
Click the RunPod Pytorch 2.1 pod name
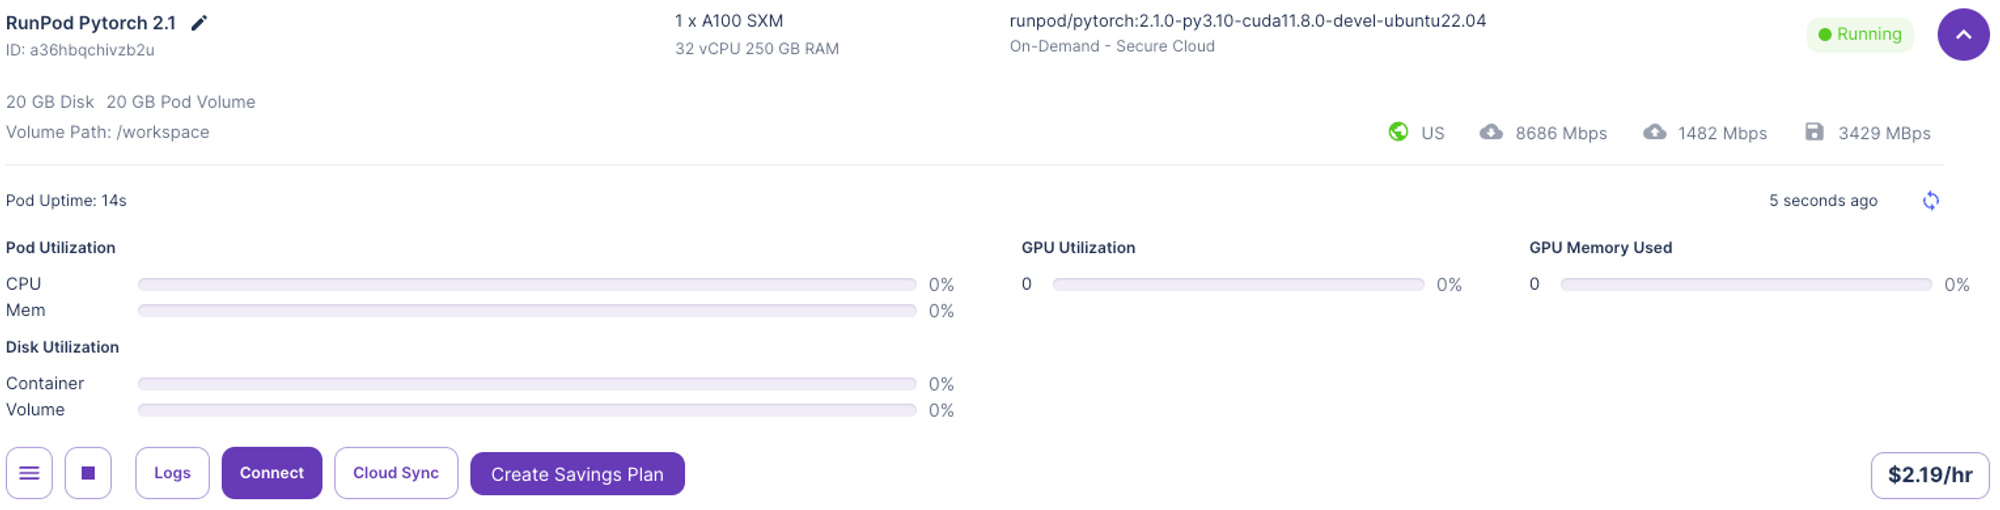[x=91, y=23]
